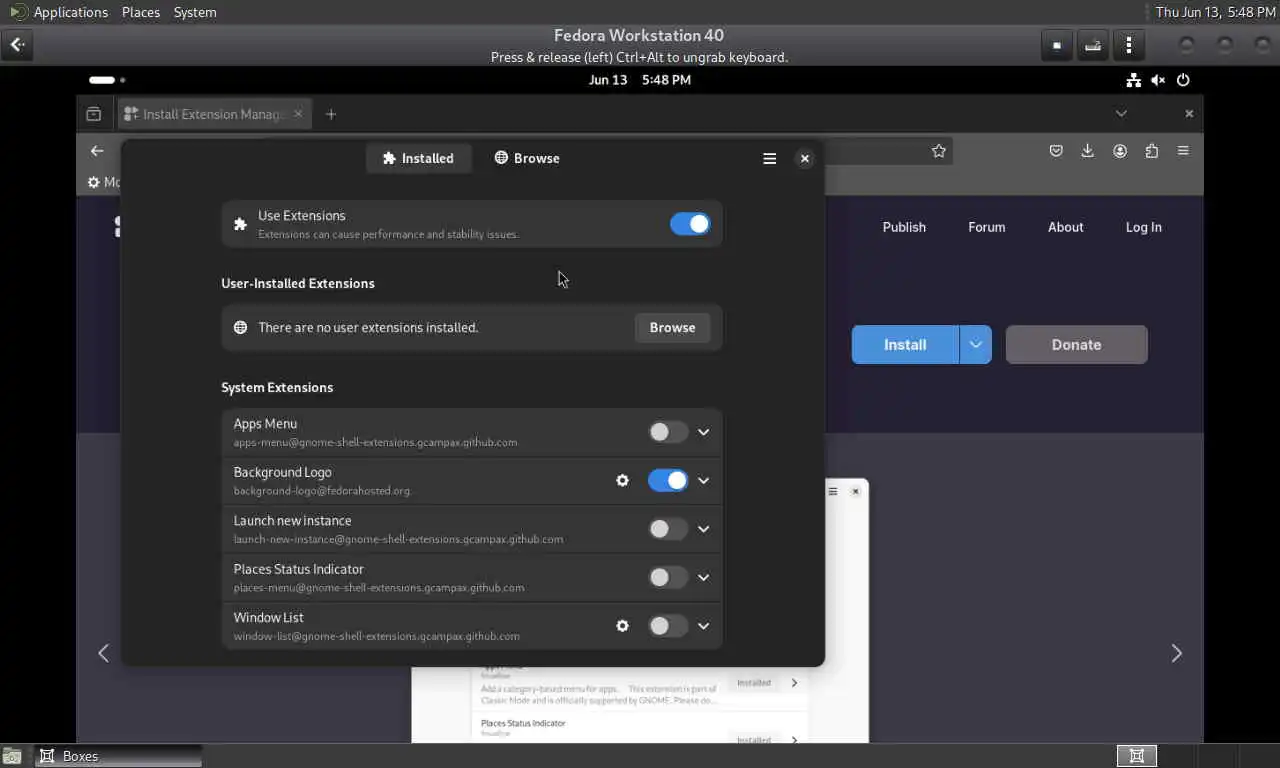
Task: Open a new Firefox tab with plus
Action: tap(331, 114)
